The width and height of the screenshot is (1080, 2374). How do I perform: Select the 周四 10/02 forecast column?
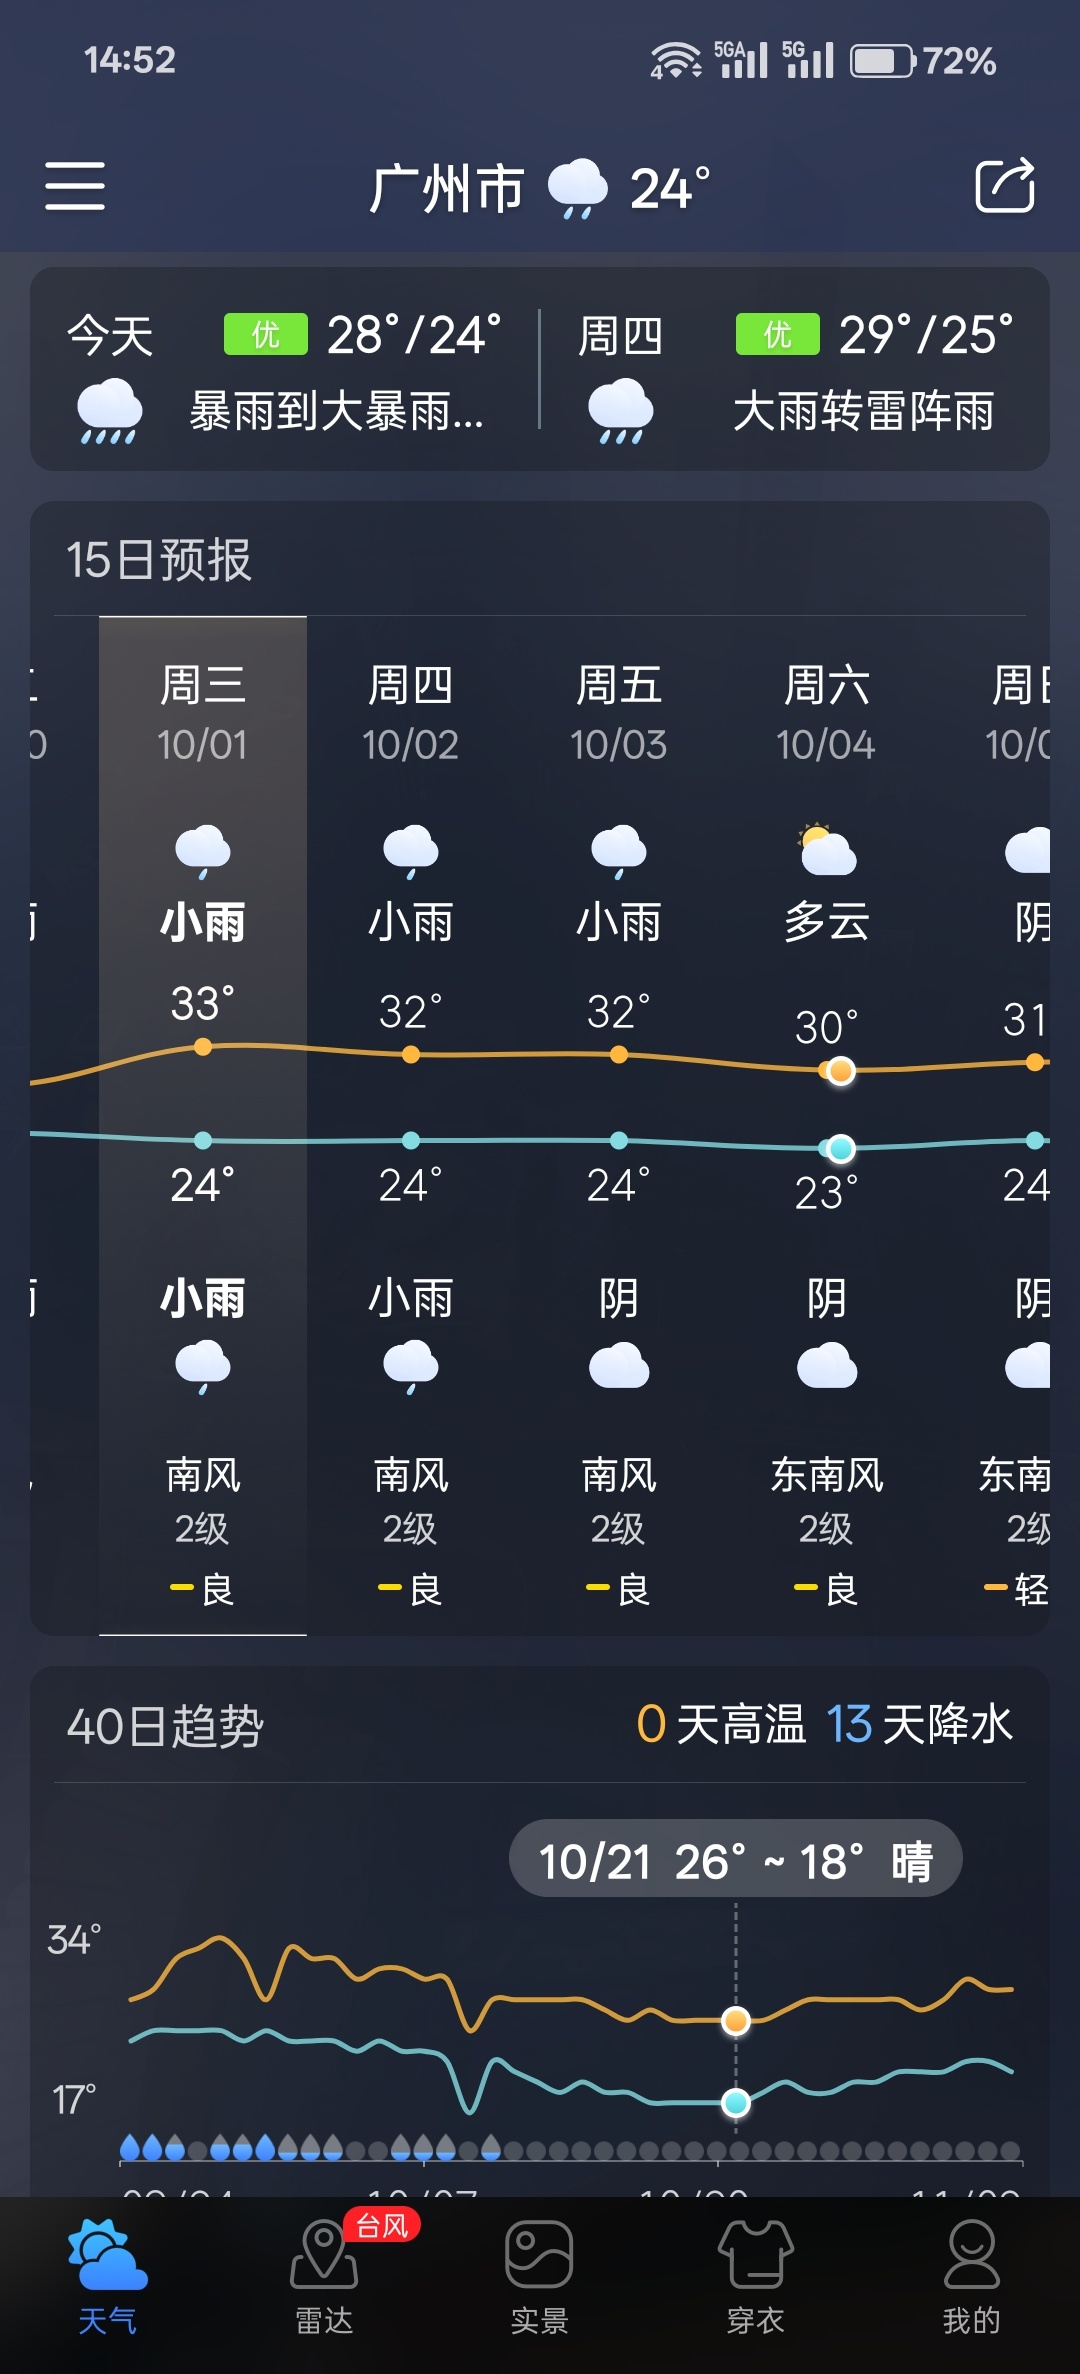click(x=411, y=1126)
